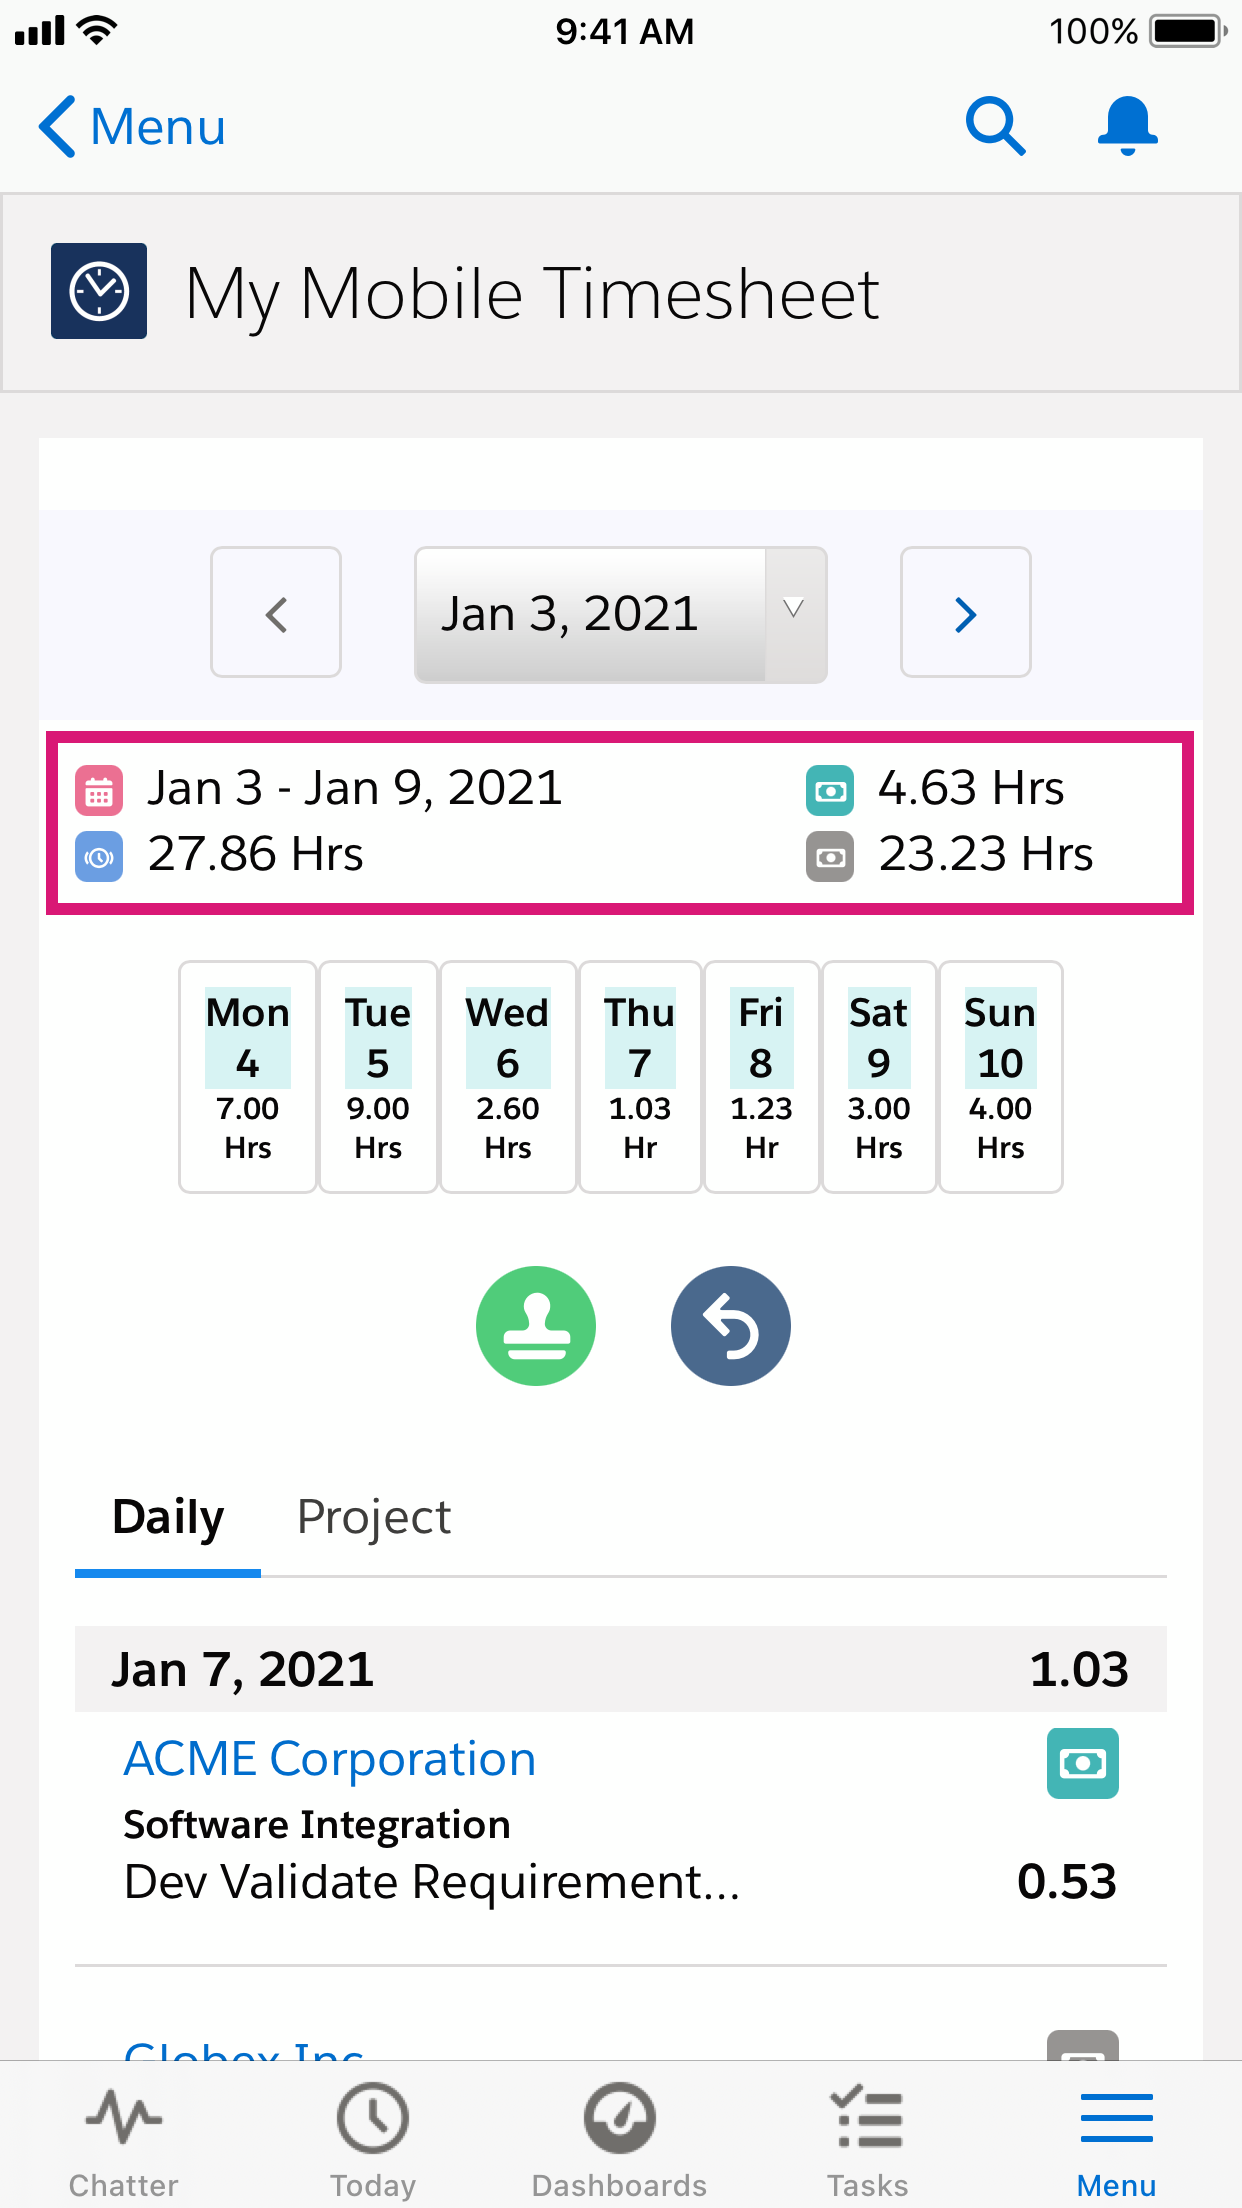This screenshot has width=1242, height=2208.
Task: Switch to the Project tab
Action: [x=374, y=1517]
